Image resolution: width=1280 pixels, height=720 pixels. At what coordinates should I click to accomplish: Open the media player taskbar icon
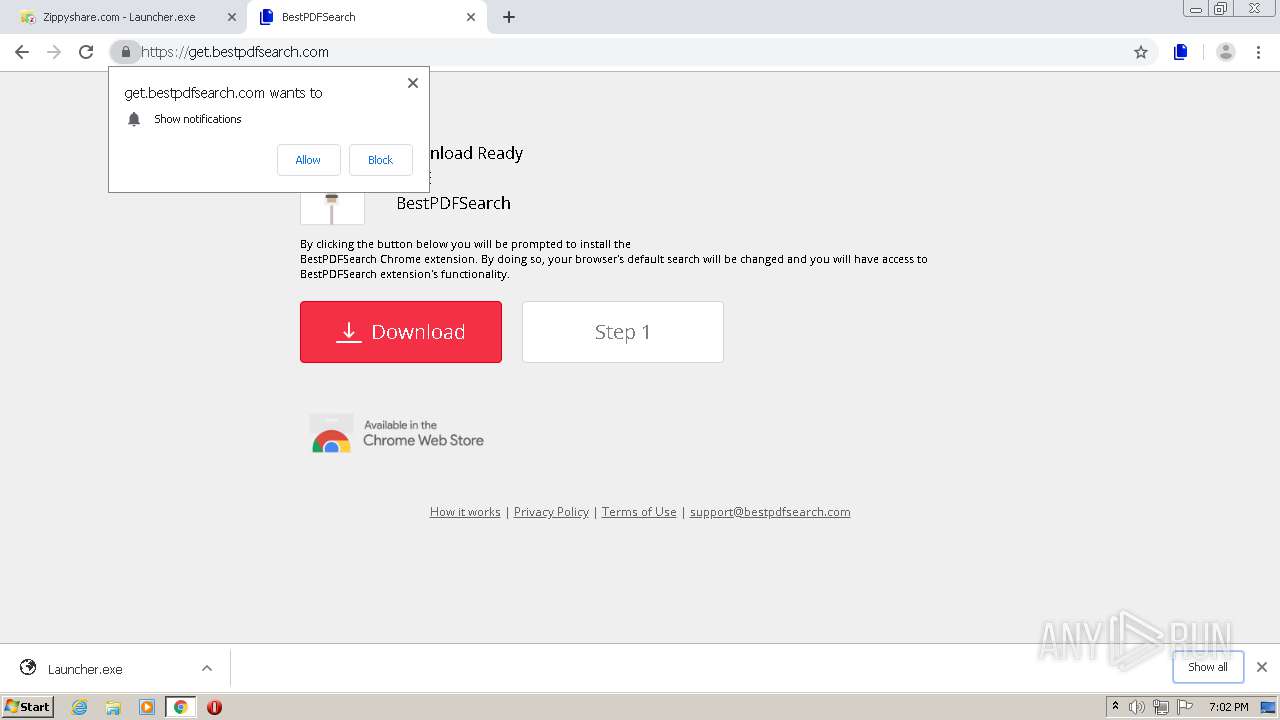coord(147,707)
